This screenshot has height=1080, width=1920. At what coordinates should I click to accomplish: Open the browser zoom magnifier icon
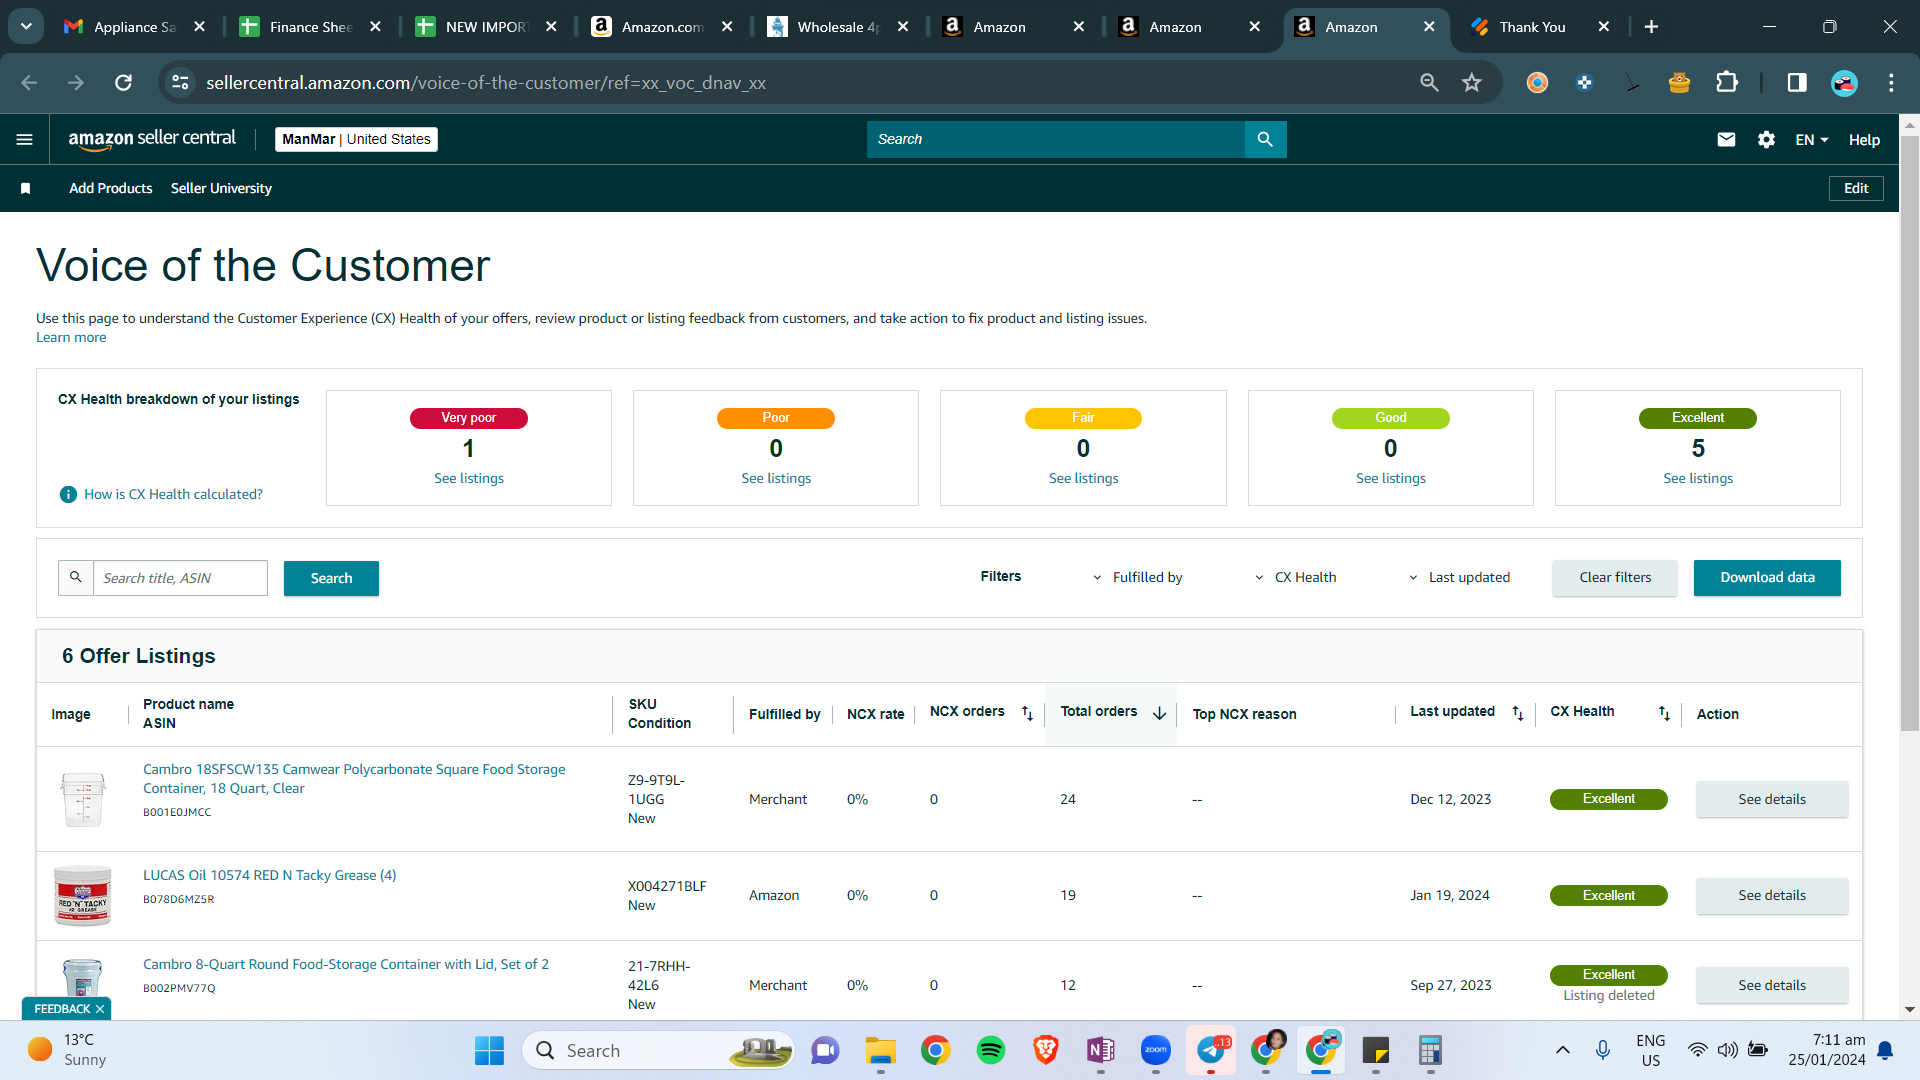(x=1429, y=83)
